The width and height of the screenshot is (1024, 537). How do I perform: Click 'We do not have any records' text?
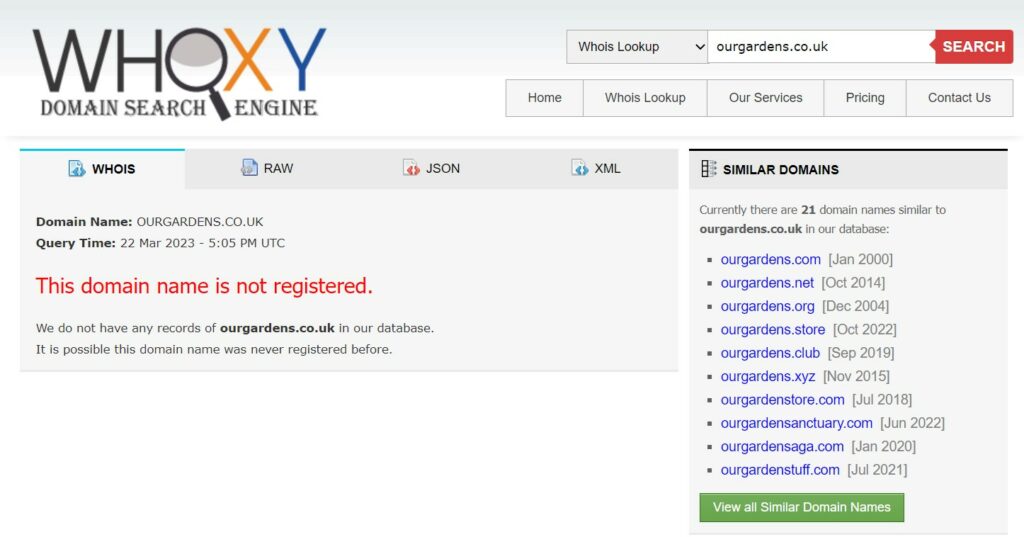click(x=234, y=328)
